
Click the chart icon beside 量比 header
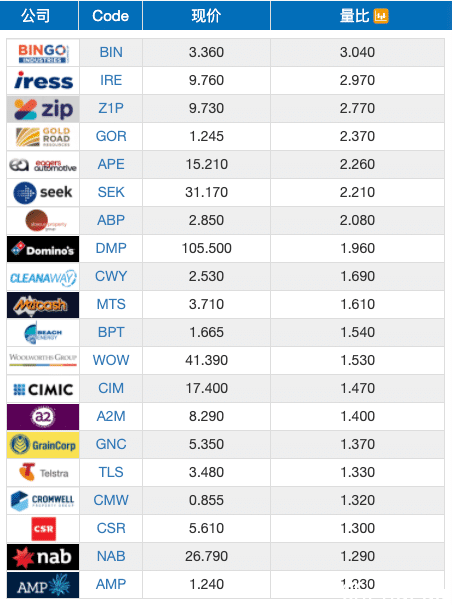(x=381, y=16)
